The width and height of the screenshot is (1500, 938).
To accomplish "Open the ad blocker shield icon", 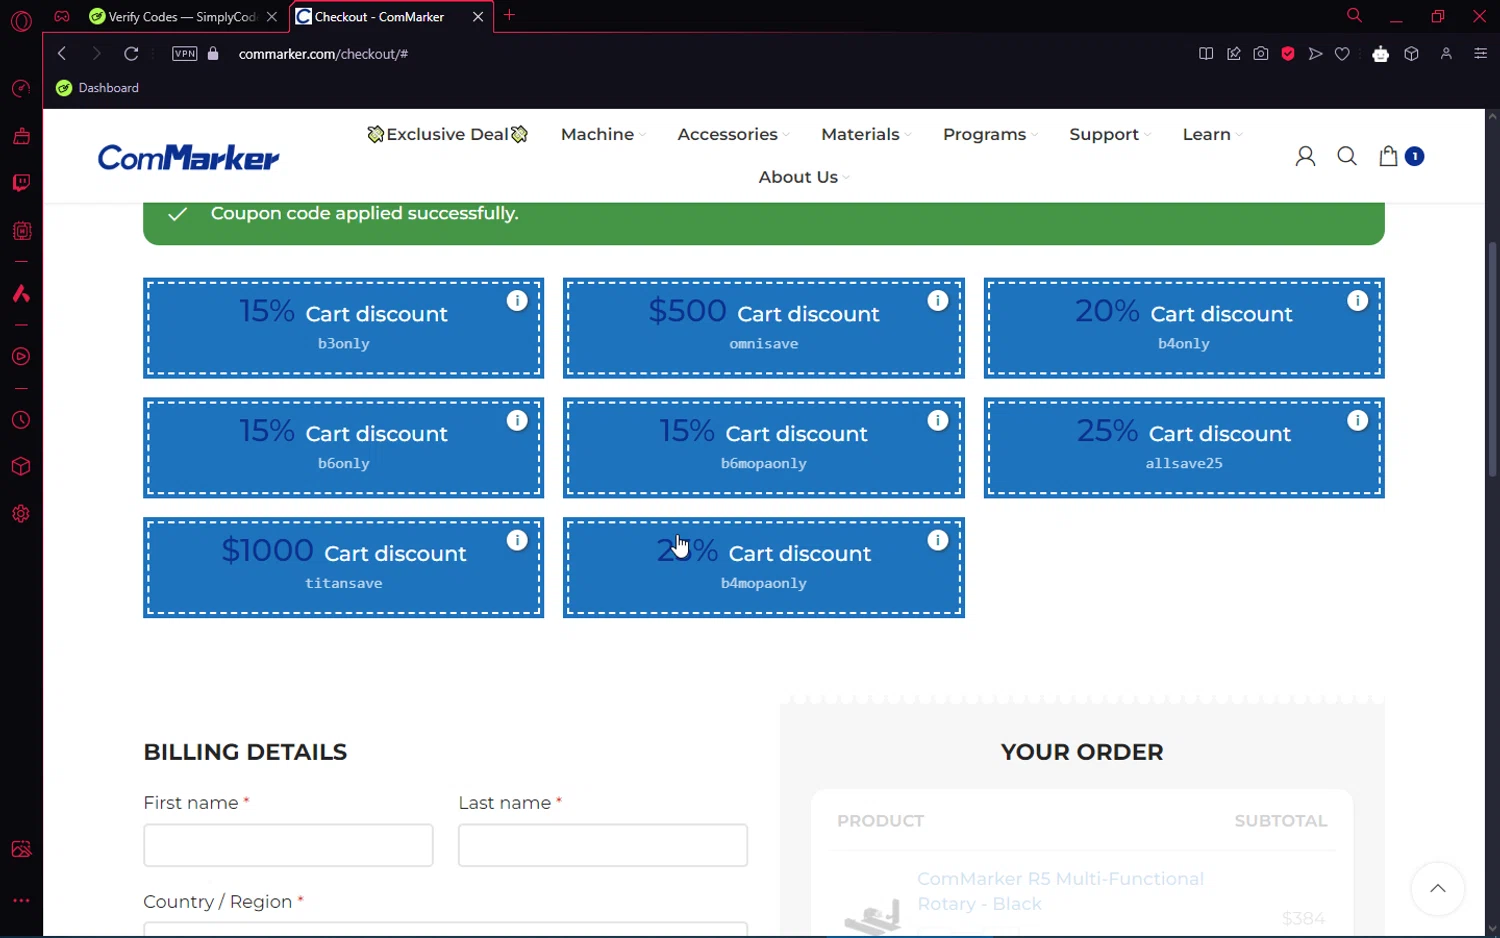I will [x=1288, y=54].
